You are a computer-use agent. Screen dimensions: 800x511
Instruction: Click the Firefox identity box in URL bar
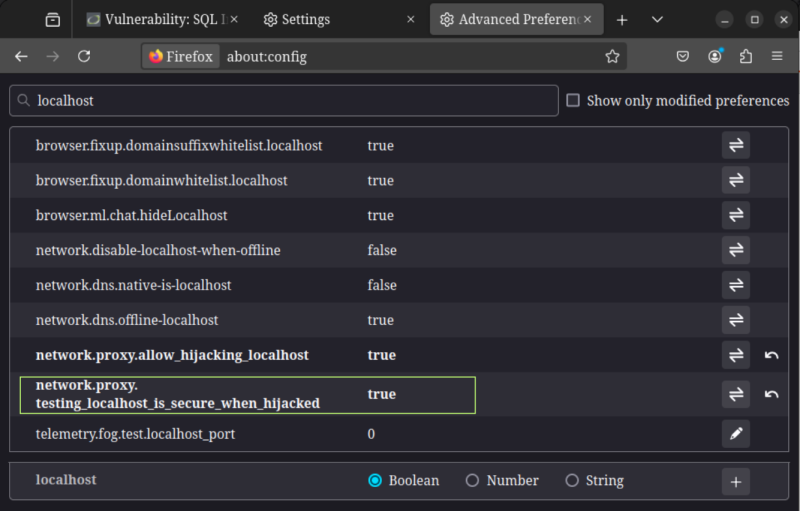click(x=181, y=56)
